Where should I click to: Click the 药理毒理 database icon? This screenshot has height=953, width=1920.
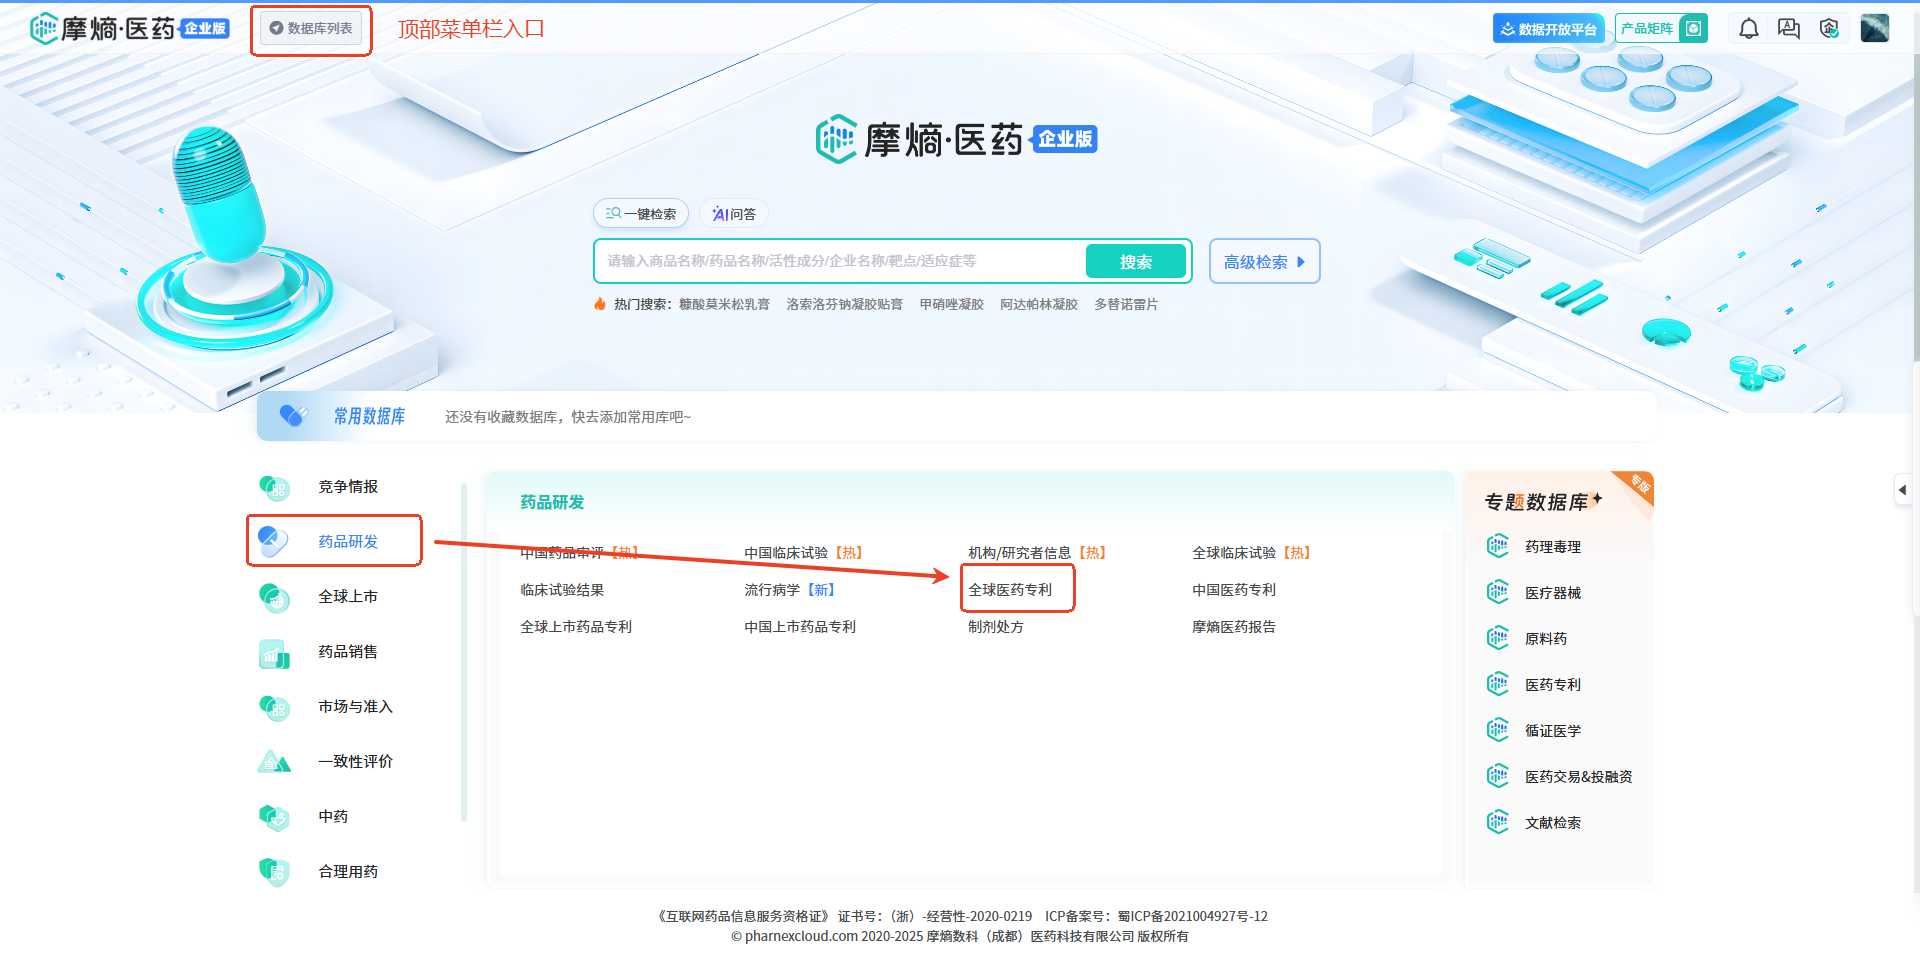tap(1497, 546)
